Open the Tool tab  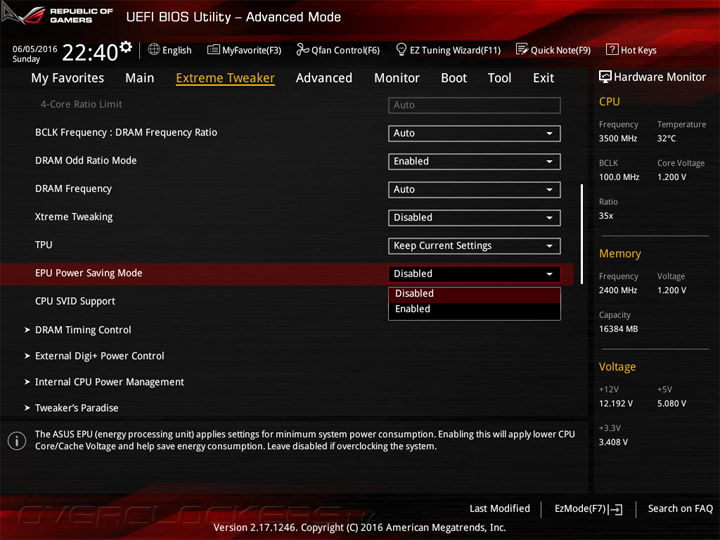(x=499, y=78)
